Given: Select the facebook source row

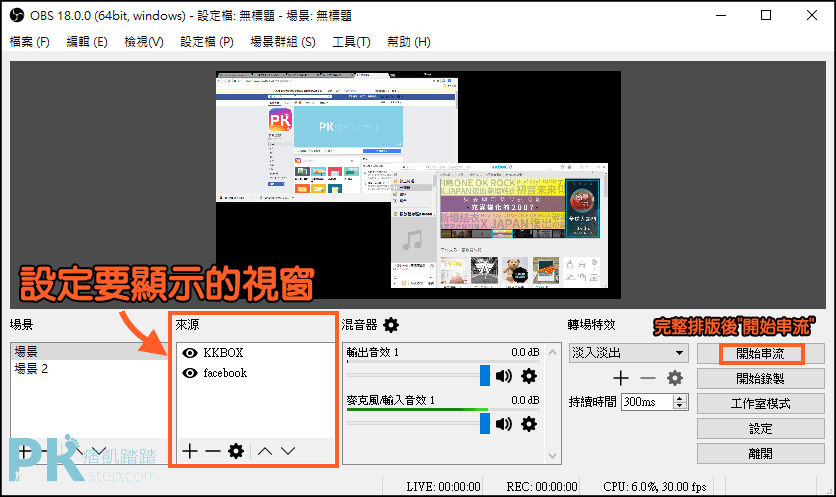Looking at the screenshot, I should 255,373.
